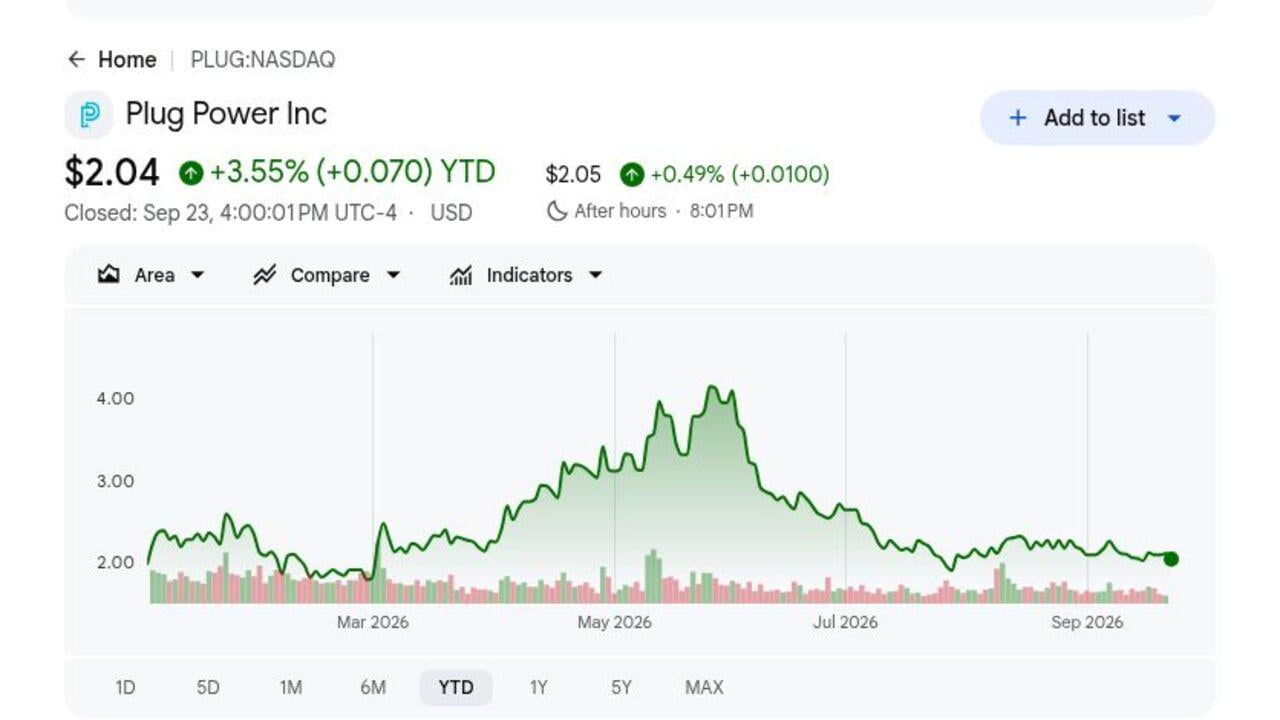Open the Add to list dropdown caret
Image resolution: width=1280 pixels, height=720 pixels.
pos(1174,118)
